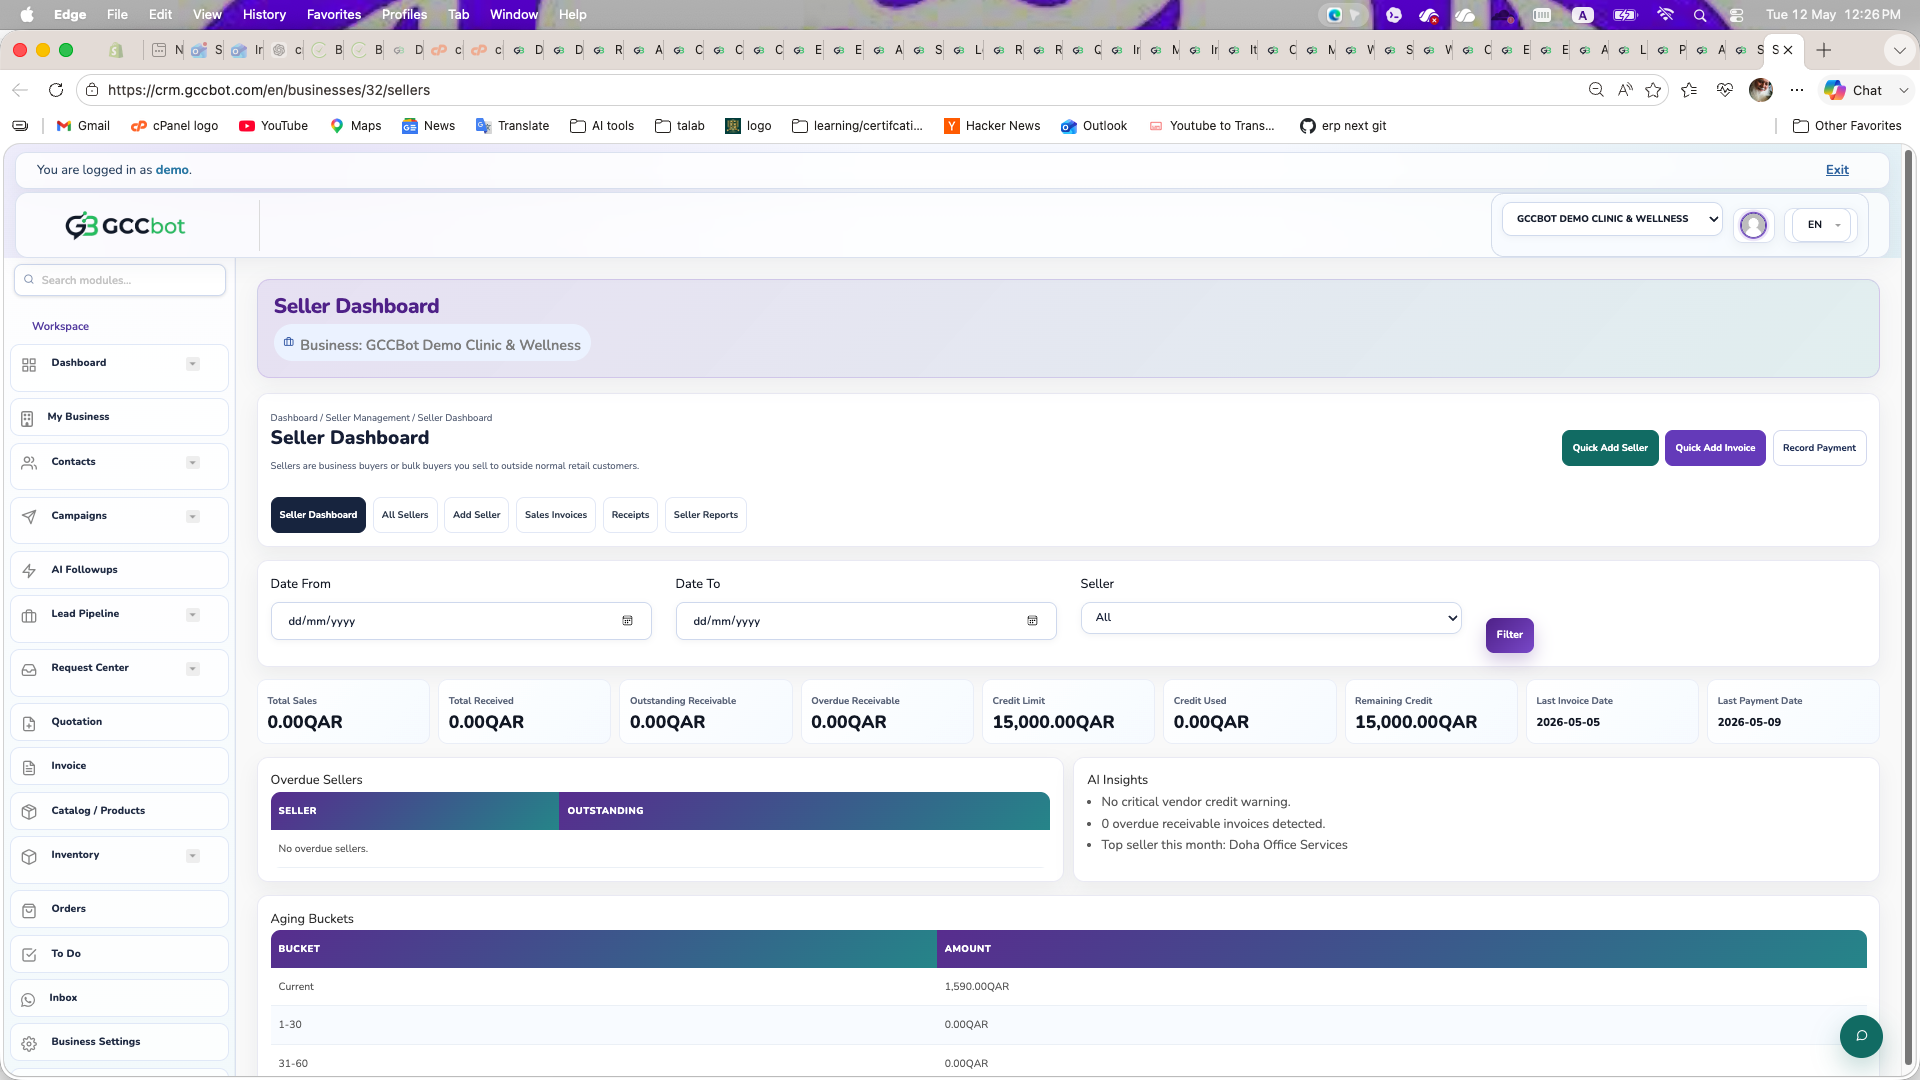This screenshot has width=1920, height=1080.
Task: Expand the Lead Pipeline submenu arrow
Action: 193,615
